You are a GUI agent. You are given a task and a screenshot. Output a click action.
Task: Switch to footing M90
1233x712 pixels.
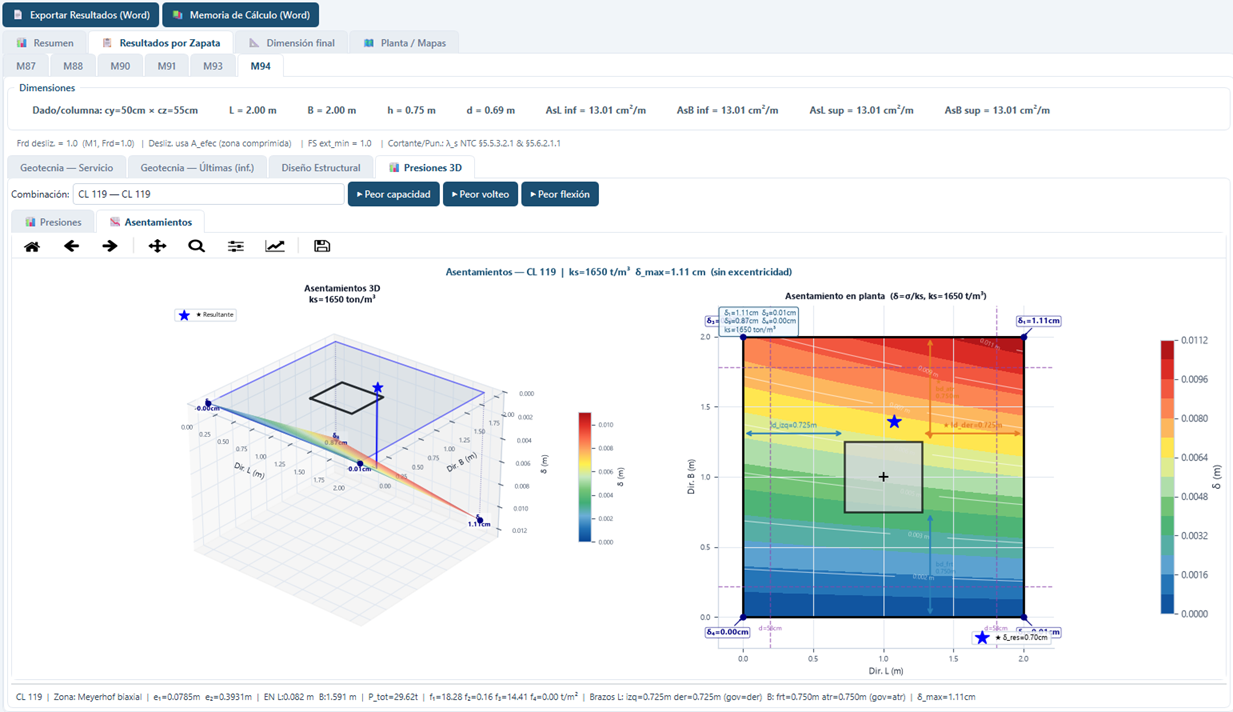[x=120, y=66]
